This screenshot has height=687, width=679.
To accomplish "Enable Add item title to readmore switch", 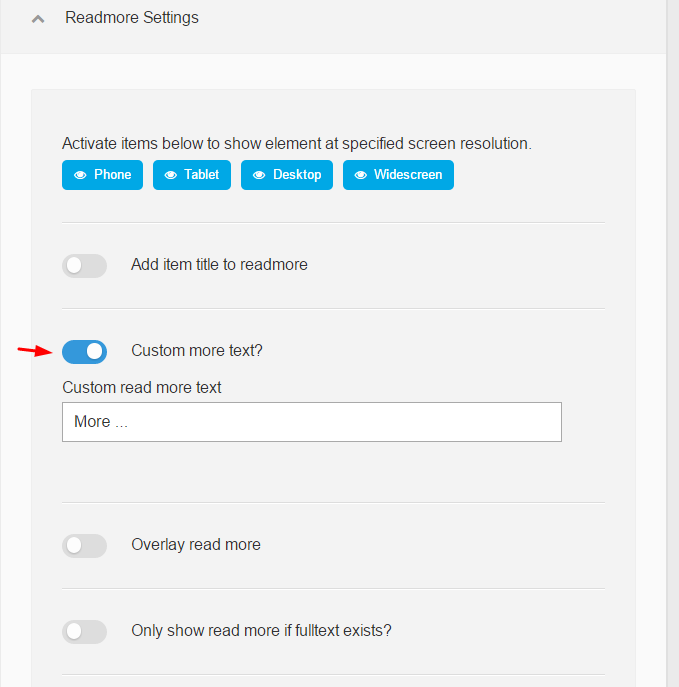I will coord(85,266).
